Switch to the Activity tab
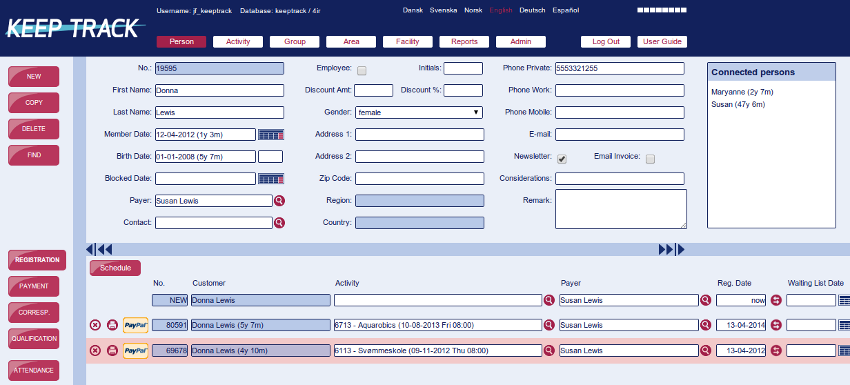This screenshot has width=850, height=385. click(x=238, y=42)
